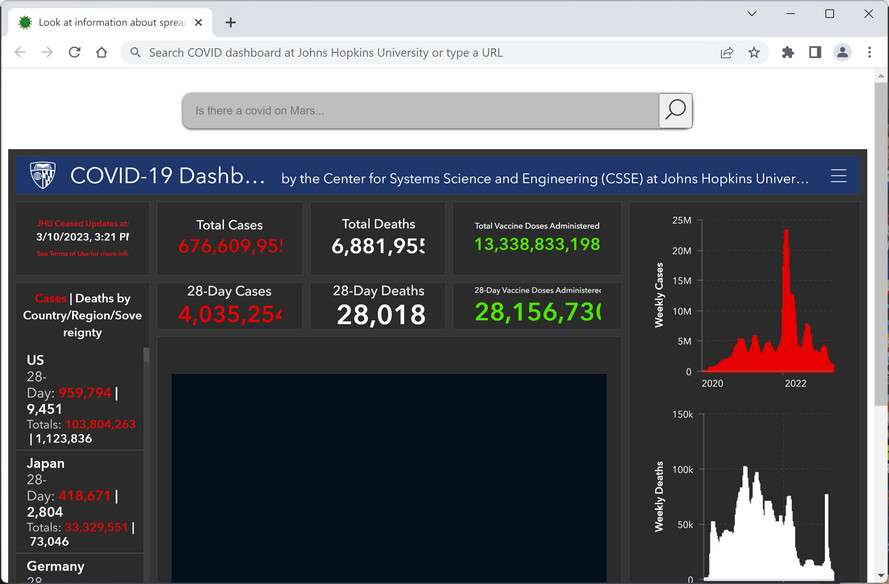This screenshot has width=889, height=584.
Task: Open a new browser tab
Action: (230, 23)
